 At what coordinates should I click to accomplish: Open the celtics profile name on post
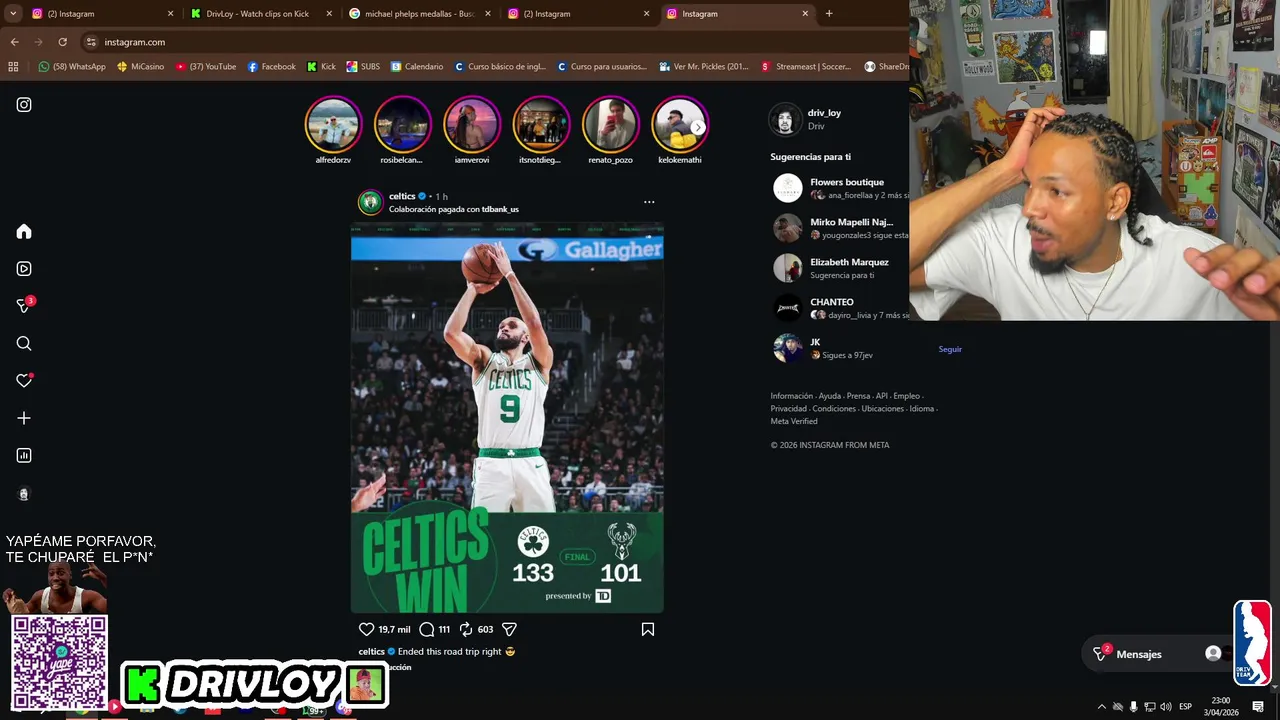tap(402, 196)
